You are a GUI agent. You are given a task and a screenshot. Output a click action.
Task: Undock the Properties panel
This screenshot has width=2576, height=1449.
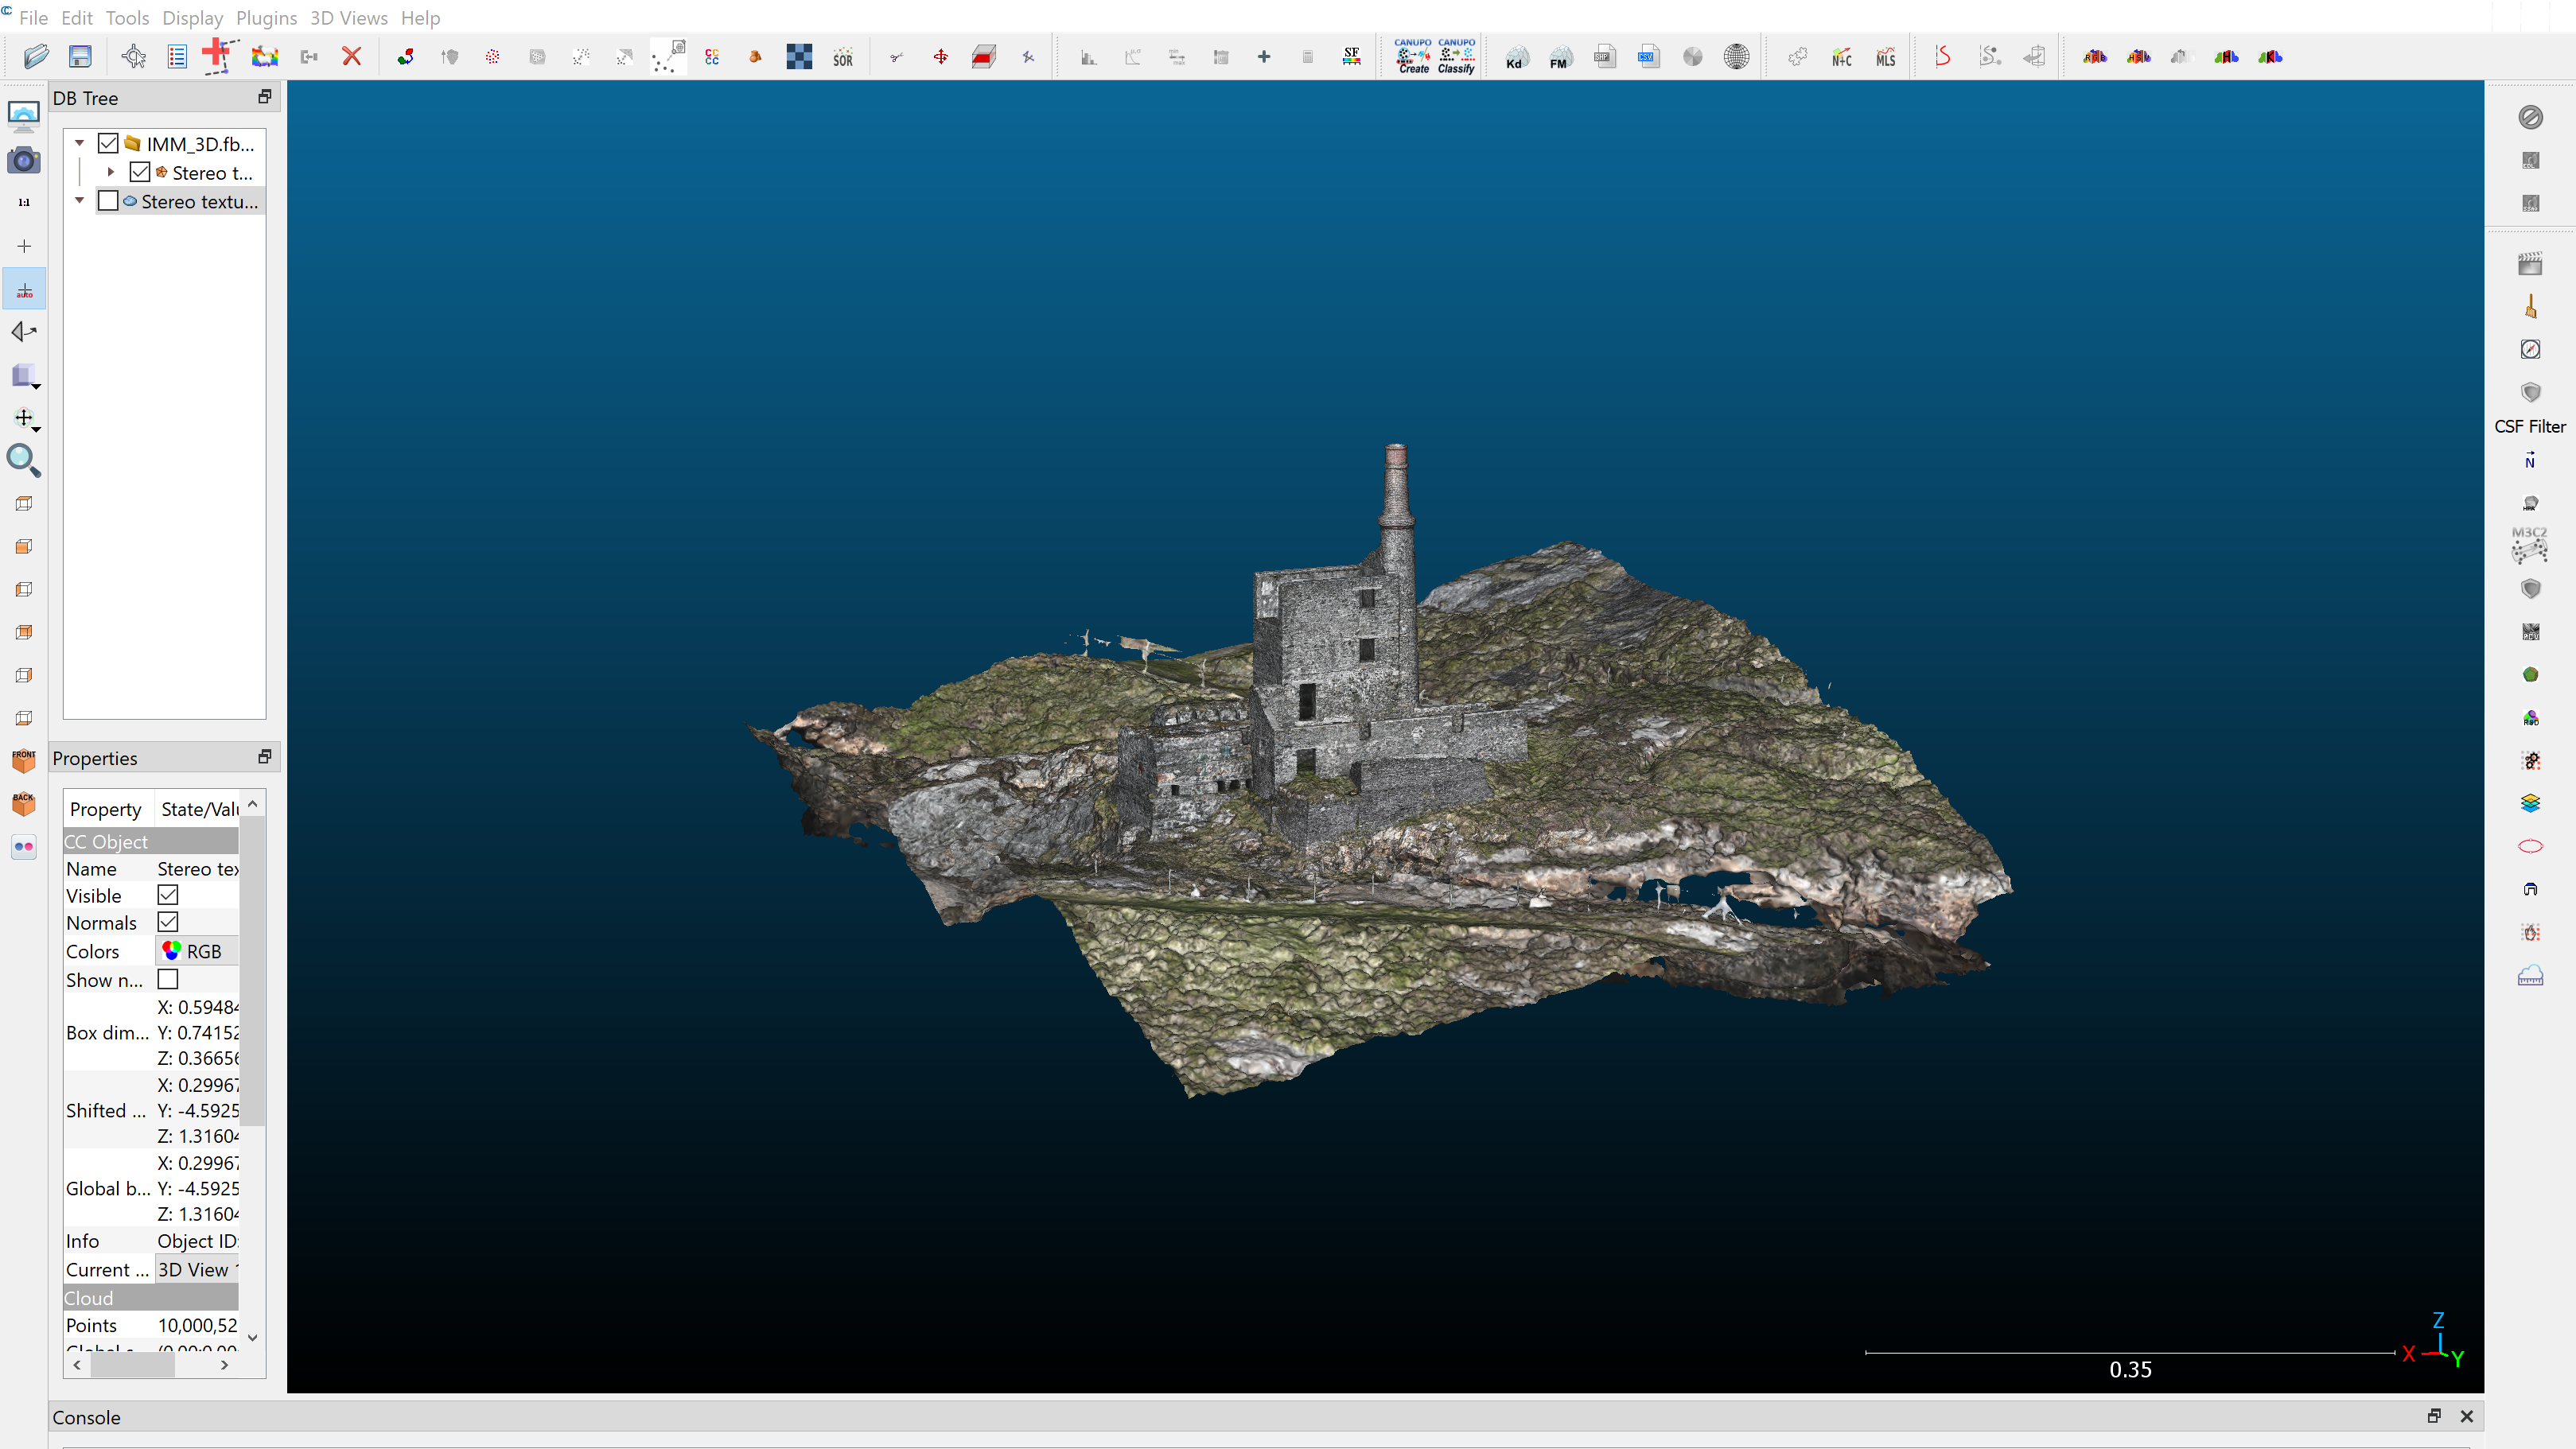pos(264,757)
